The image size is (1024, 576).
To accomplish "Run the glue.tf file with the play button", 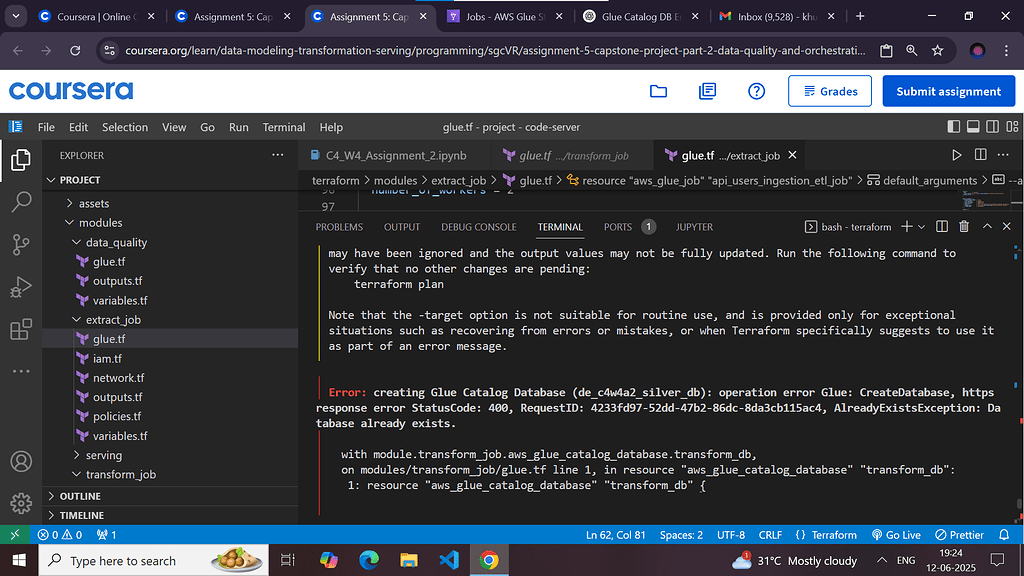I will [957, 155].
